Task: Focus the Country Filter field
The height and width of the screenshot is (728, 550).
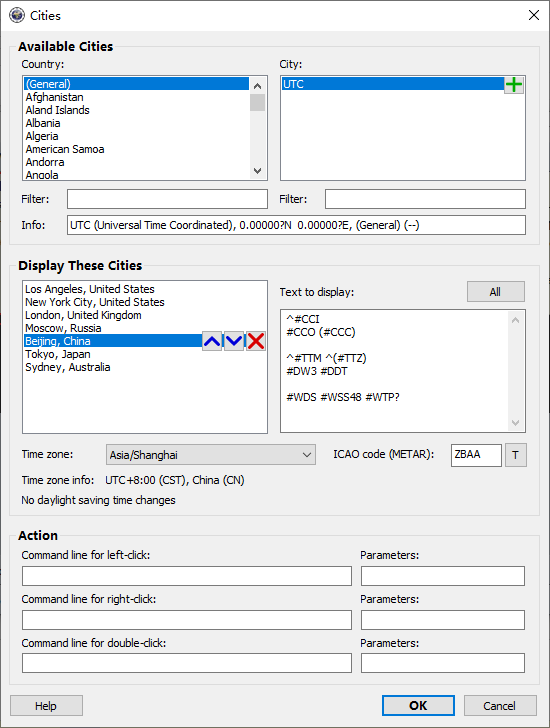Action: point(167,199)
